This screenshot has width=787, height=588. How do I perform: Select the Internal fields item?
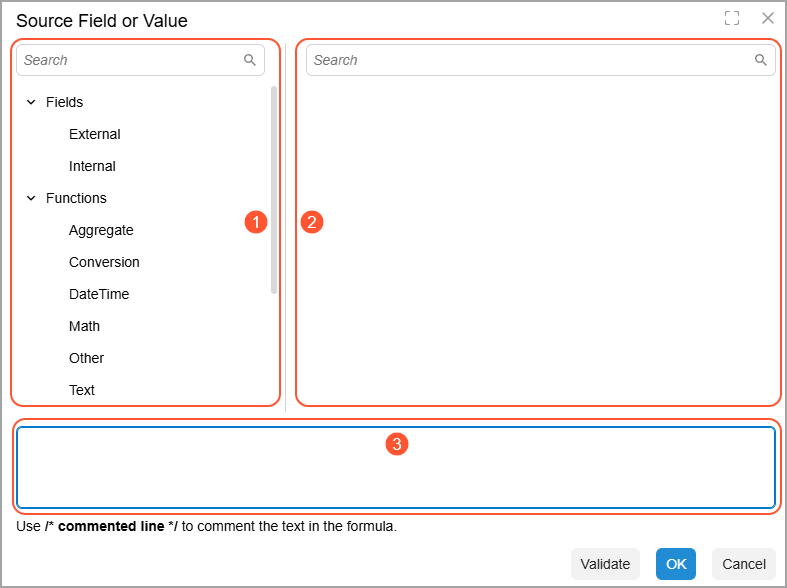tap(92, 166)
